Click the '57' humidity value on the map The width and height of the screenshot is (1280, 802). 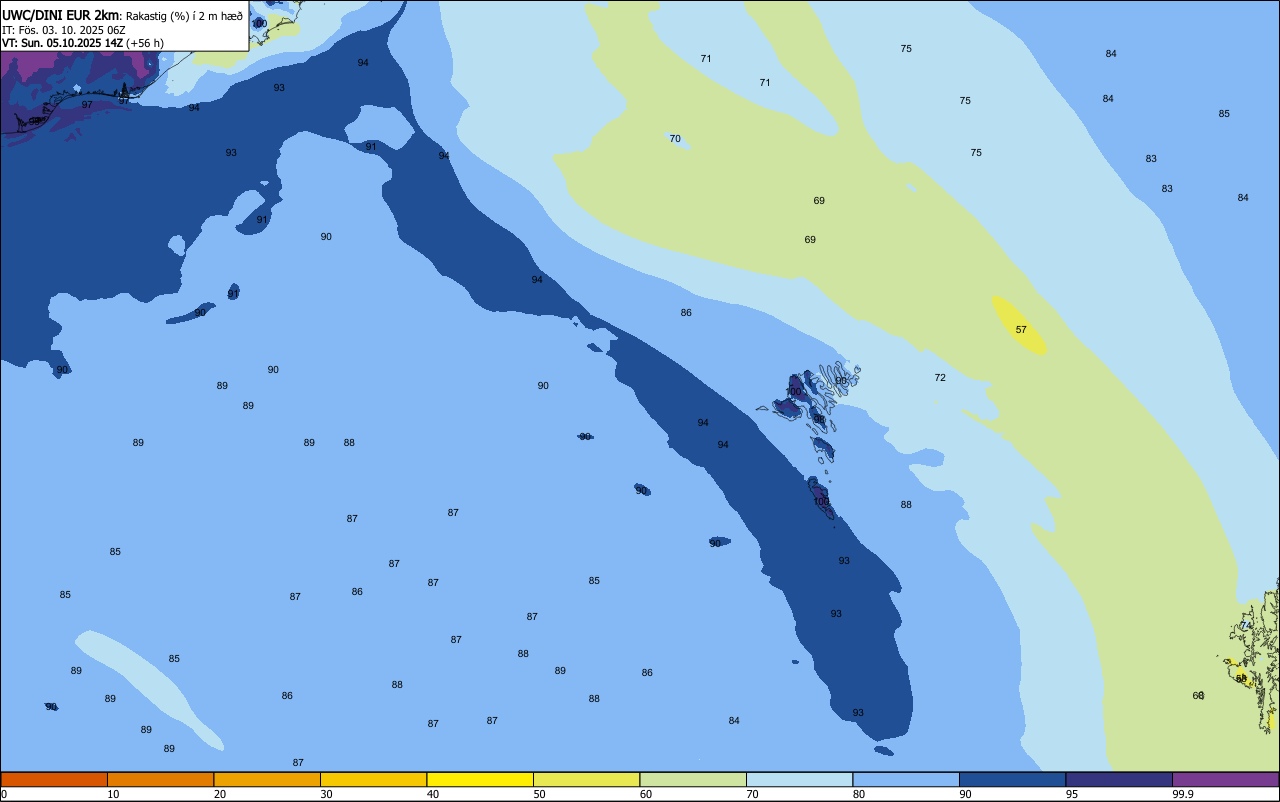pyautogui.click(x=1021, y=329)
